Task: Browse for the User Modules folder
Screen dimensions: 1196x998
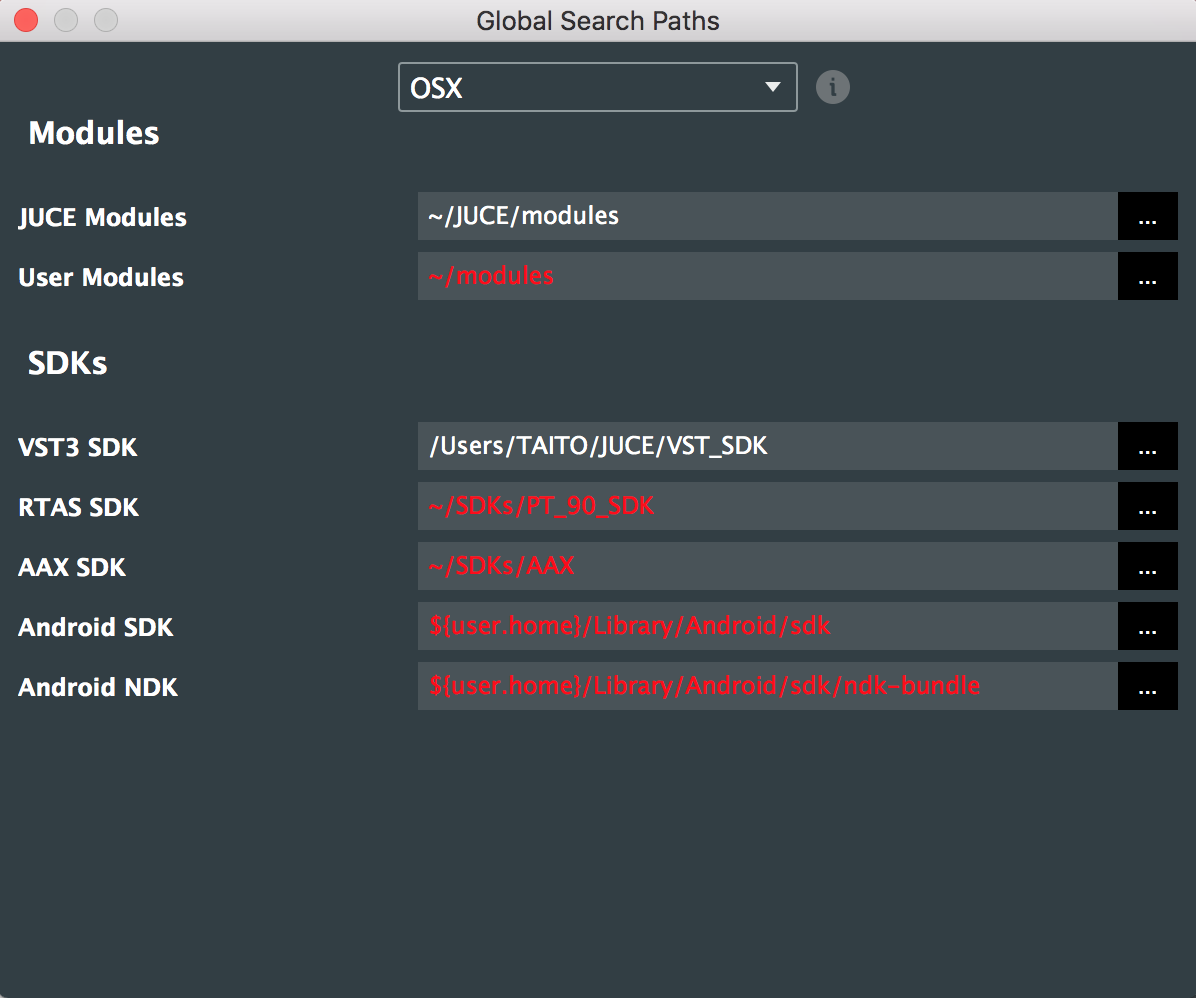Action: [x=1147, y=276]
